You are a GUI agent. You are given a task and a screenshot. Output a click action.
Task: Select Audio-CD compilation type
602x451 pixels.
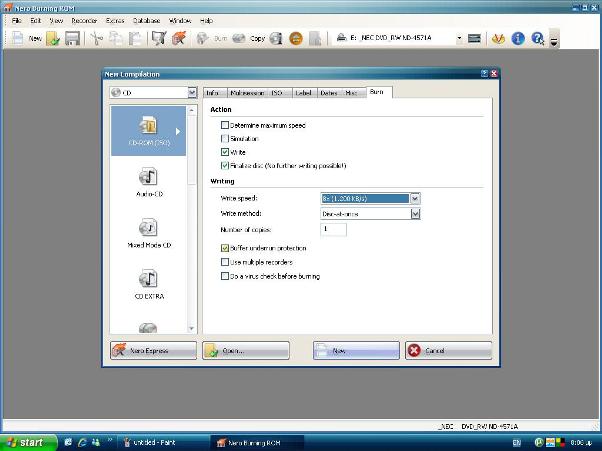[x=149, y=182]
